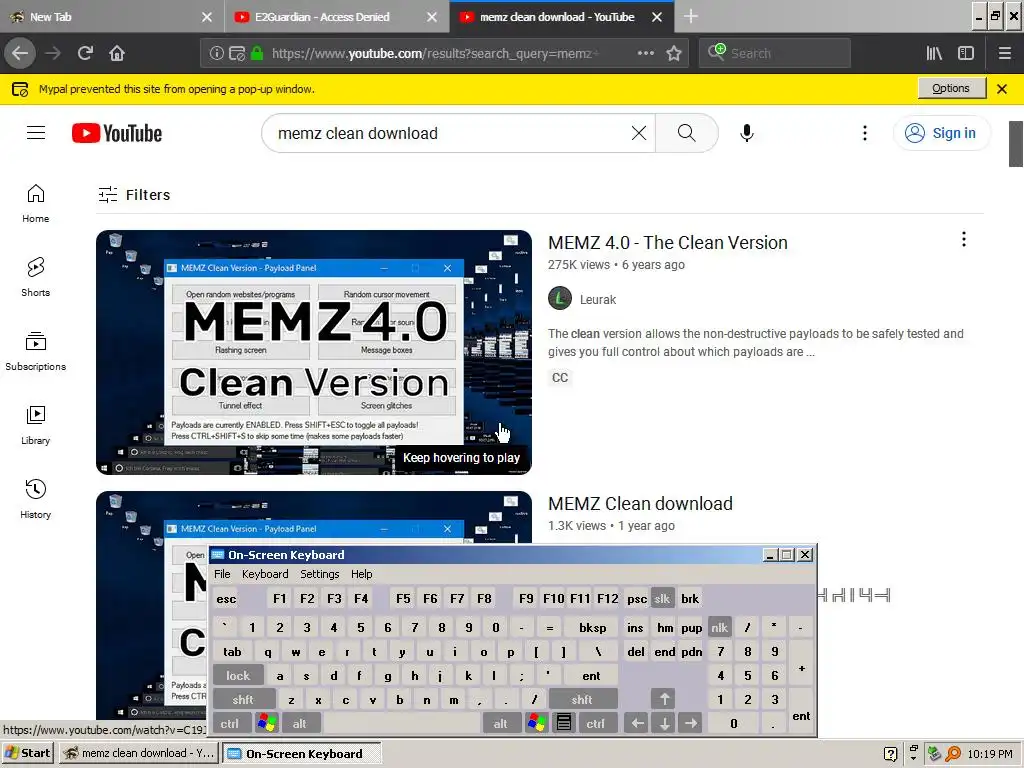The width and height of the screenshot is (1024, 768).
Task: Go back with the browser back arrow
Action: 20,53
